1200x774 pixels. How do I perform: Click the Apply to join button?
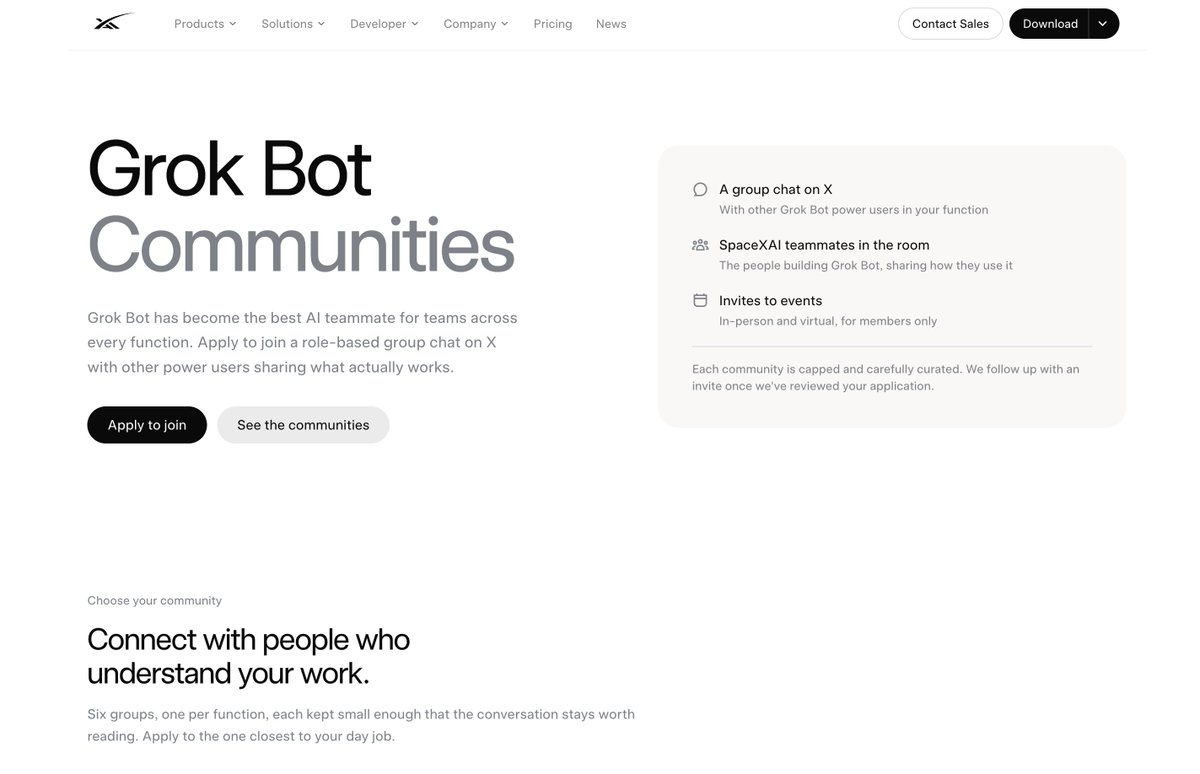click(147, 425)
